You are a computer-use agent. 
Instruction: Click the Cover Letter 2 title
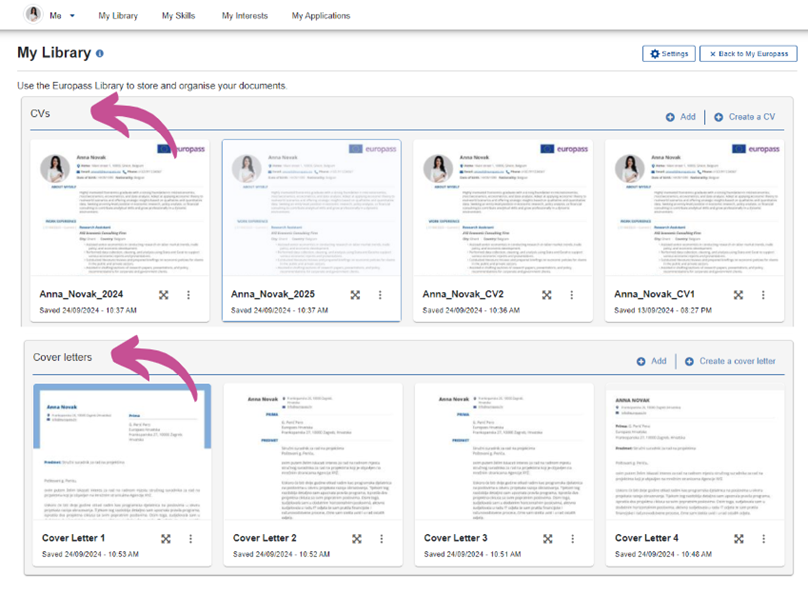[265, 538]
